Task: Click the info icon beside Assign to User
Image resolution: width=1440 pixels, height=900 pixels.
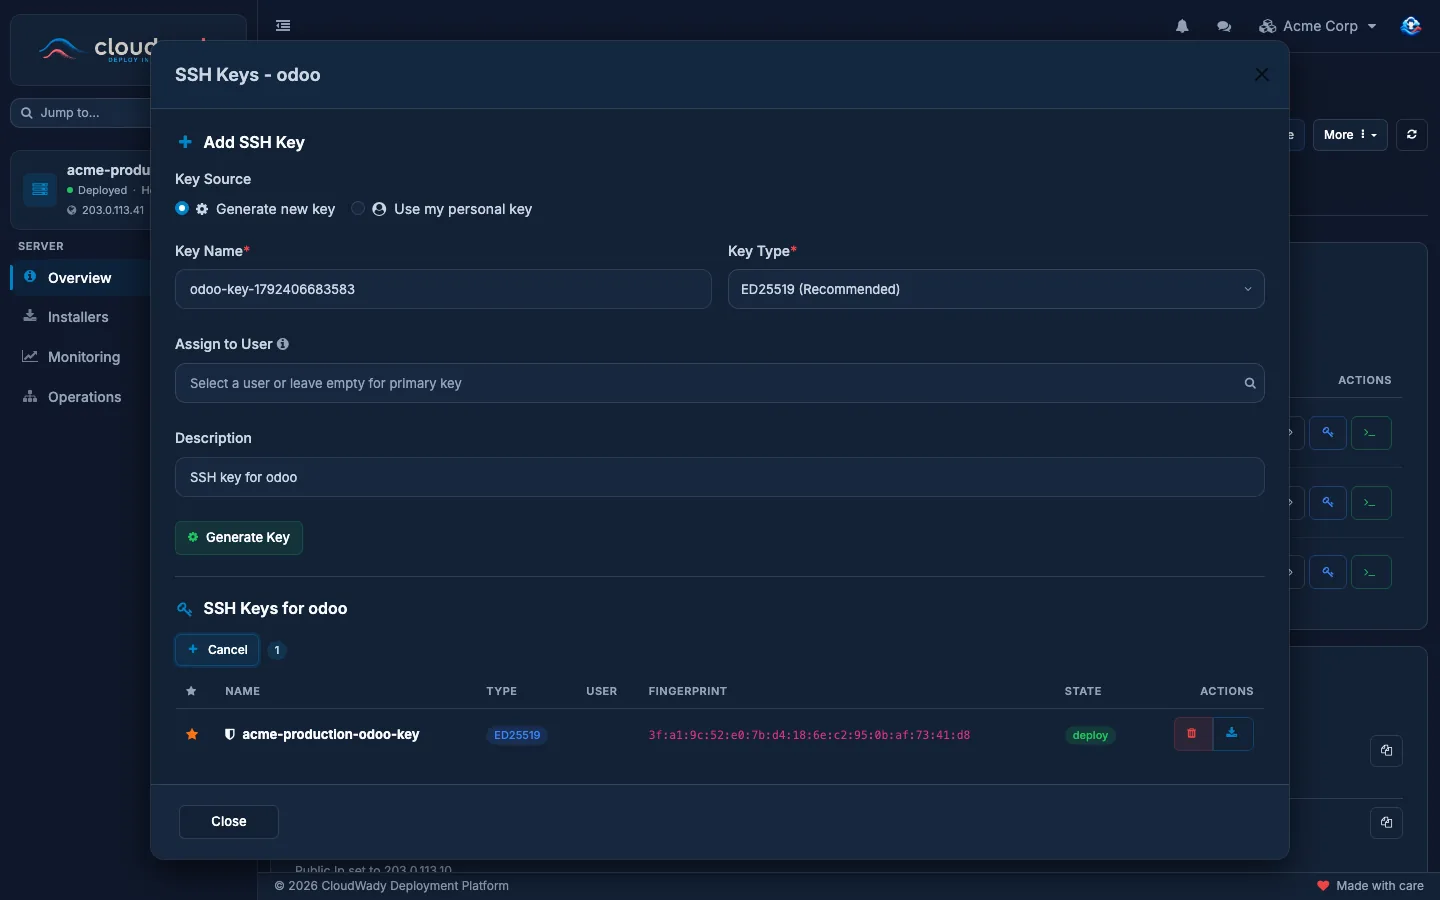Action: coord(283,344)
